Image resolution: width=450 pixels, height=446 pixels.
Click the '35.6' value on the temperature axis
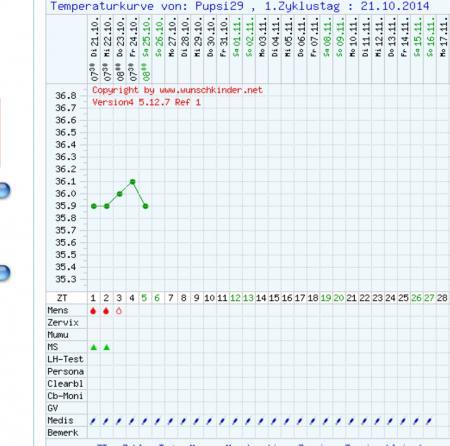click(x=66, y=243)
